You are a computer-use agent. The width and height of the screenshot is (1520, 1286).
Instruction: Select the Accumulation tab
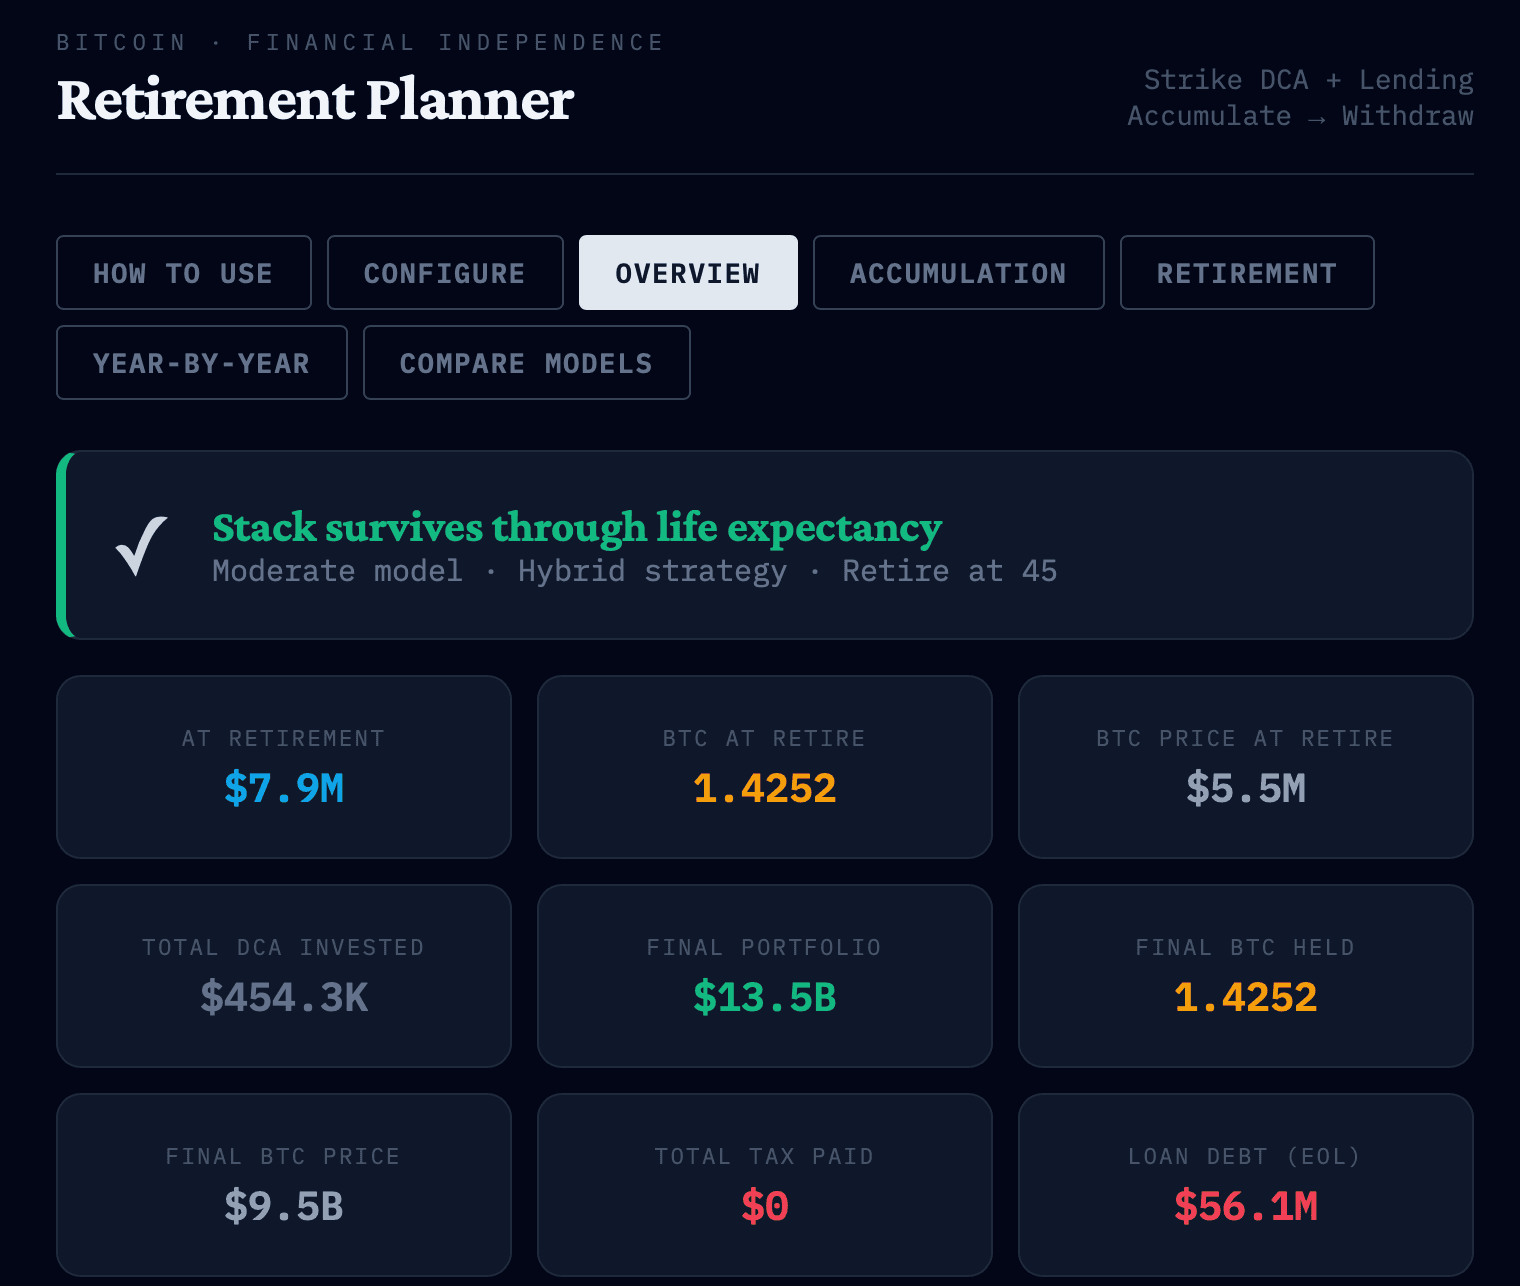click(x=957, y=272)
